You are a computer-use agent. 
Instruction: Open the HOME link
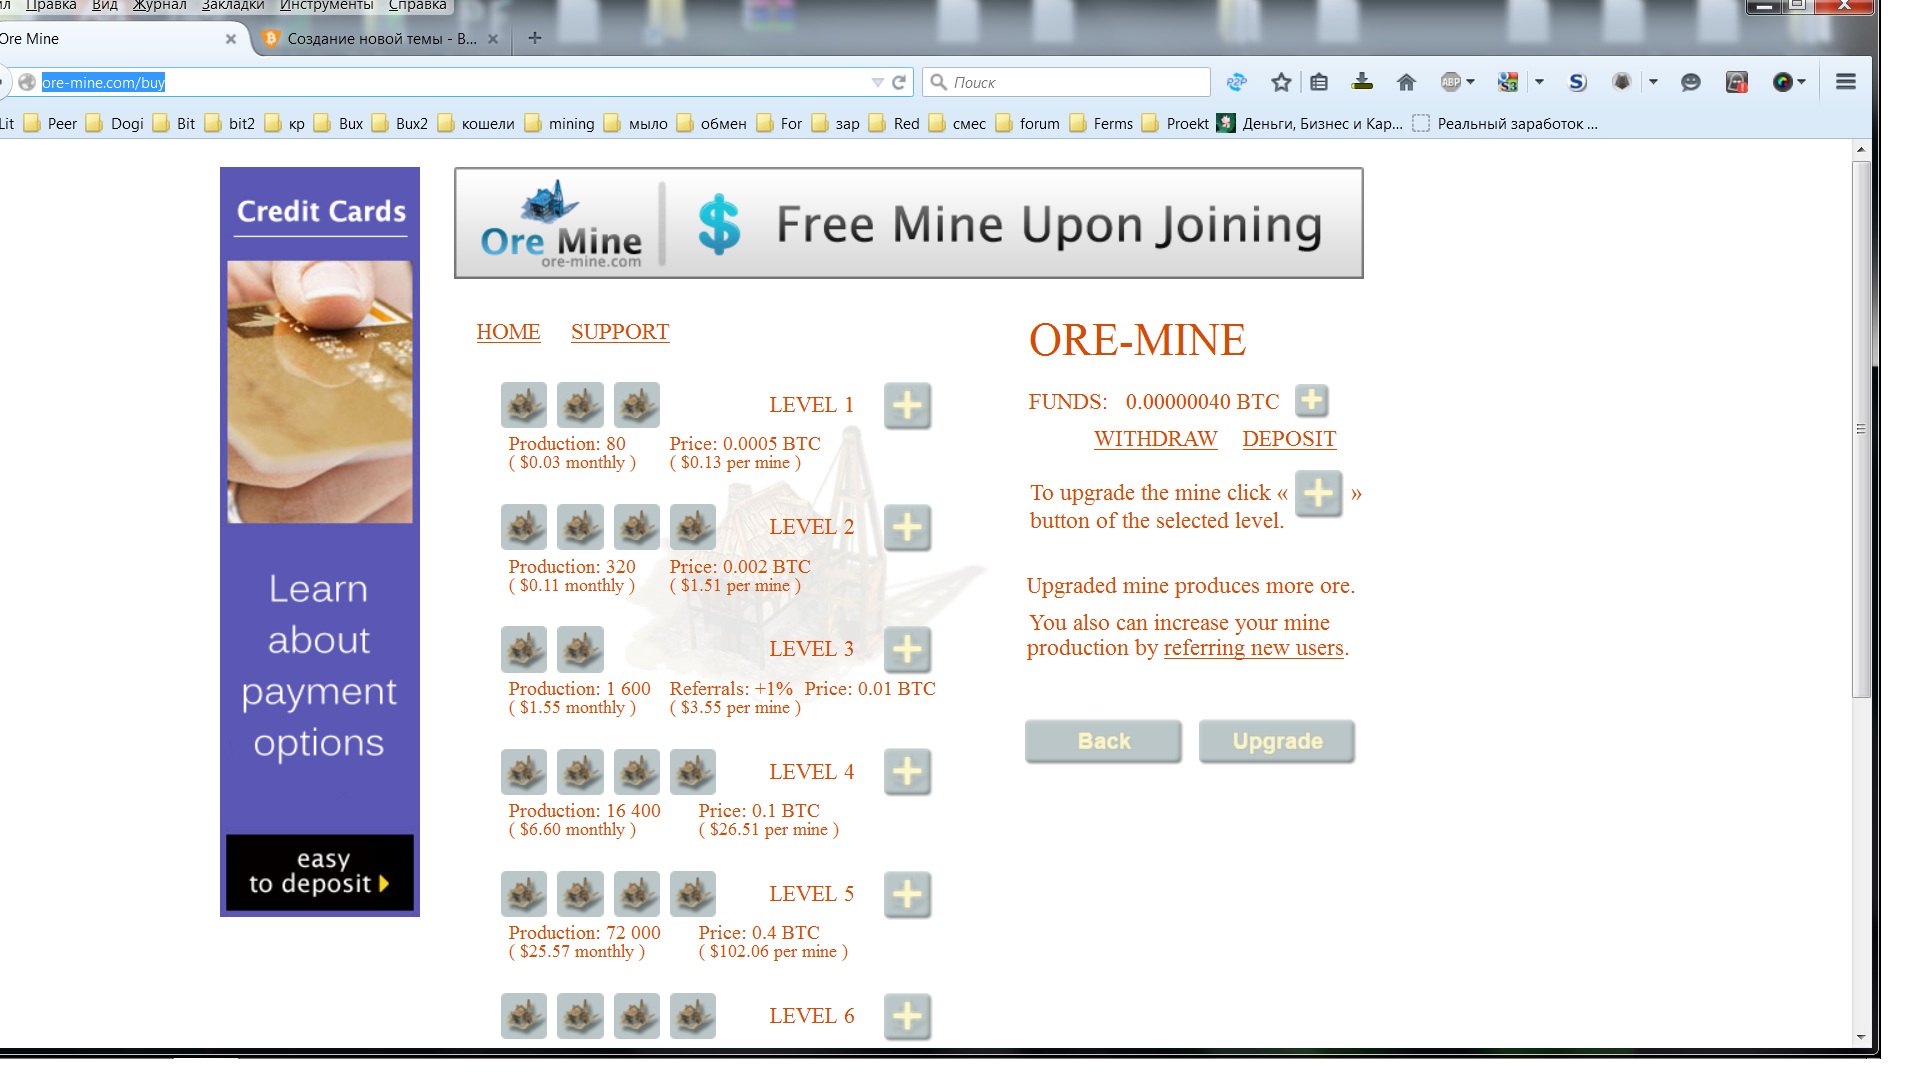pyautogui.click(x=508, y=332)
